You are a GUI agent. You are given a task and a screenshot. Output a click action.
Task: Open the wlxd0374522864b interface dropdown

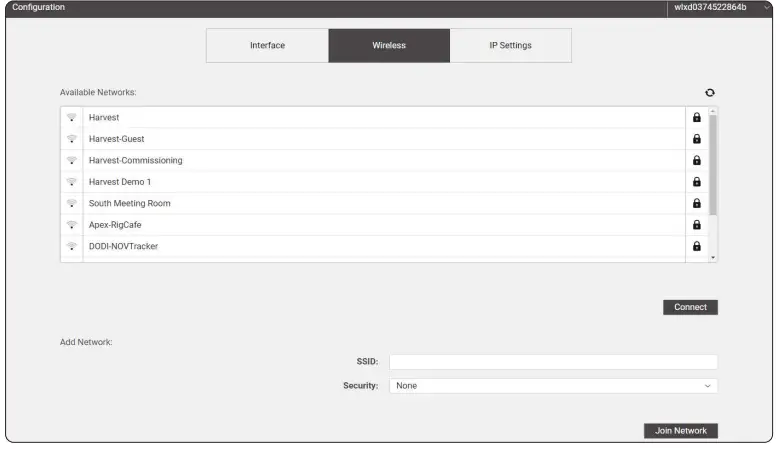point(719,7)
